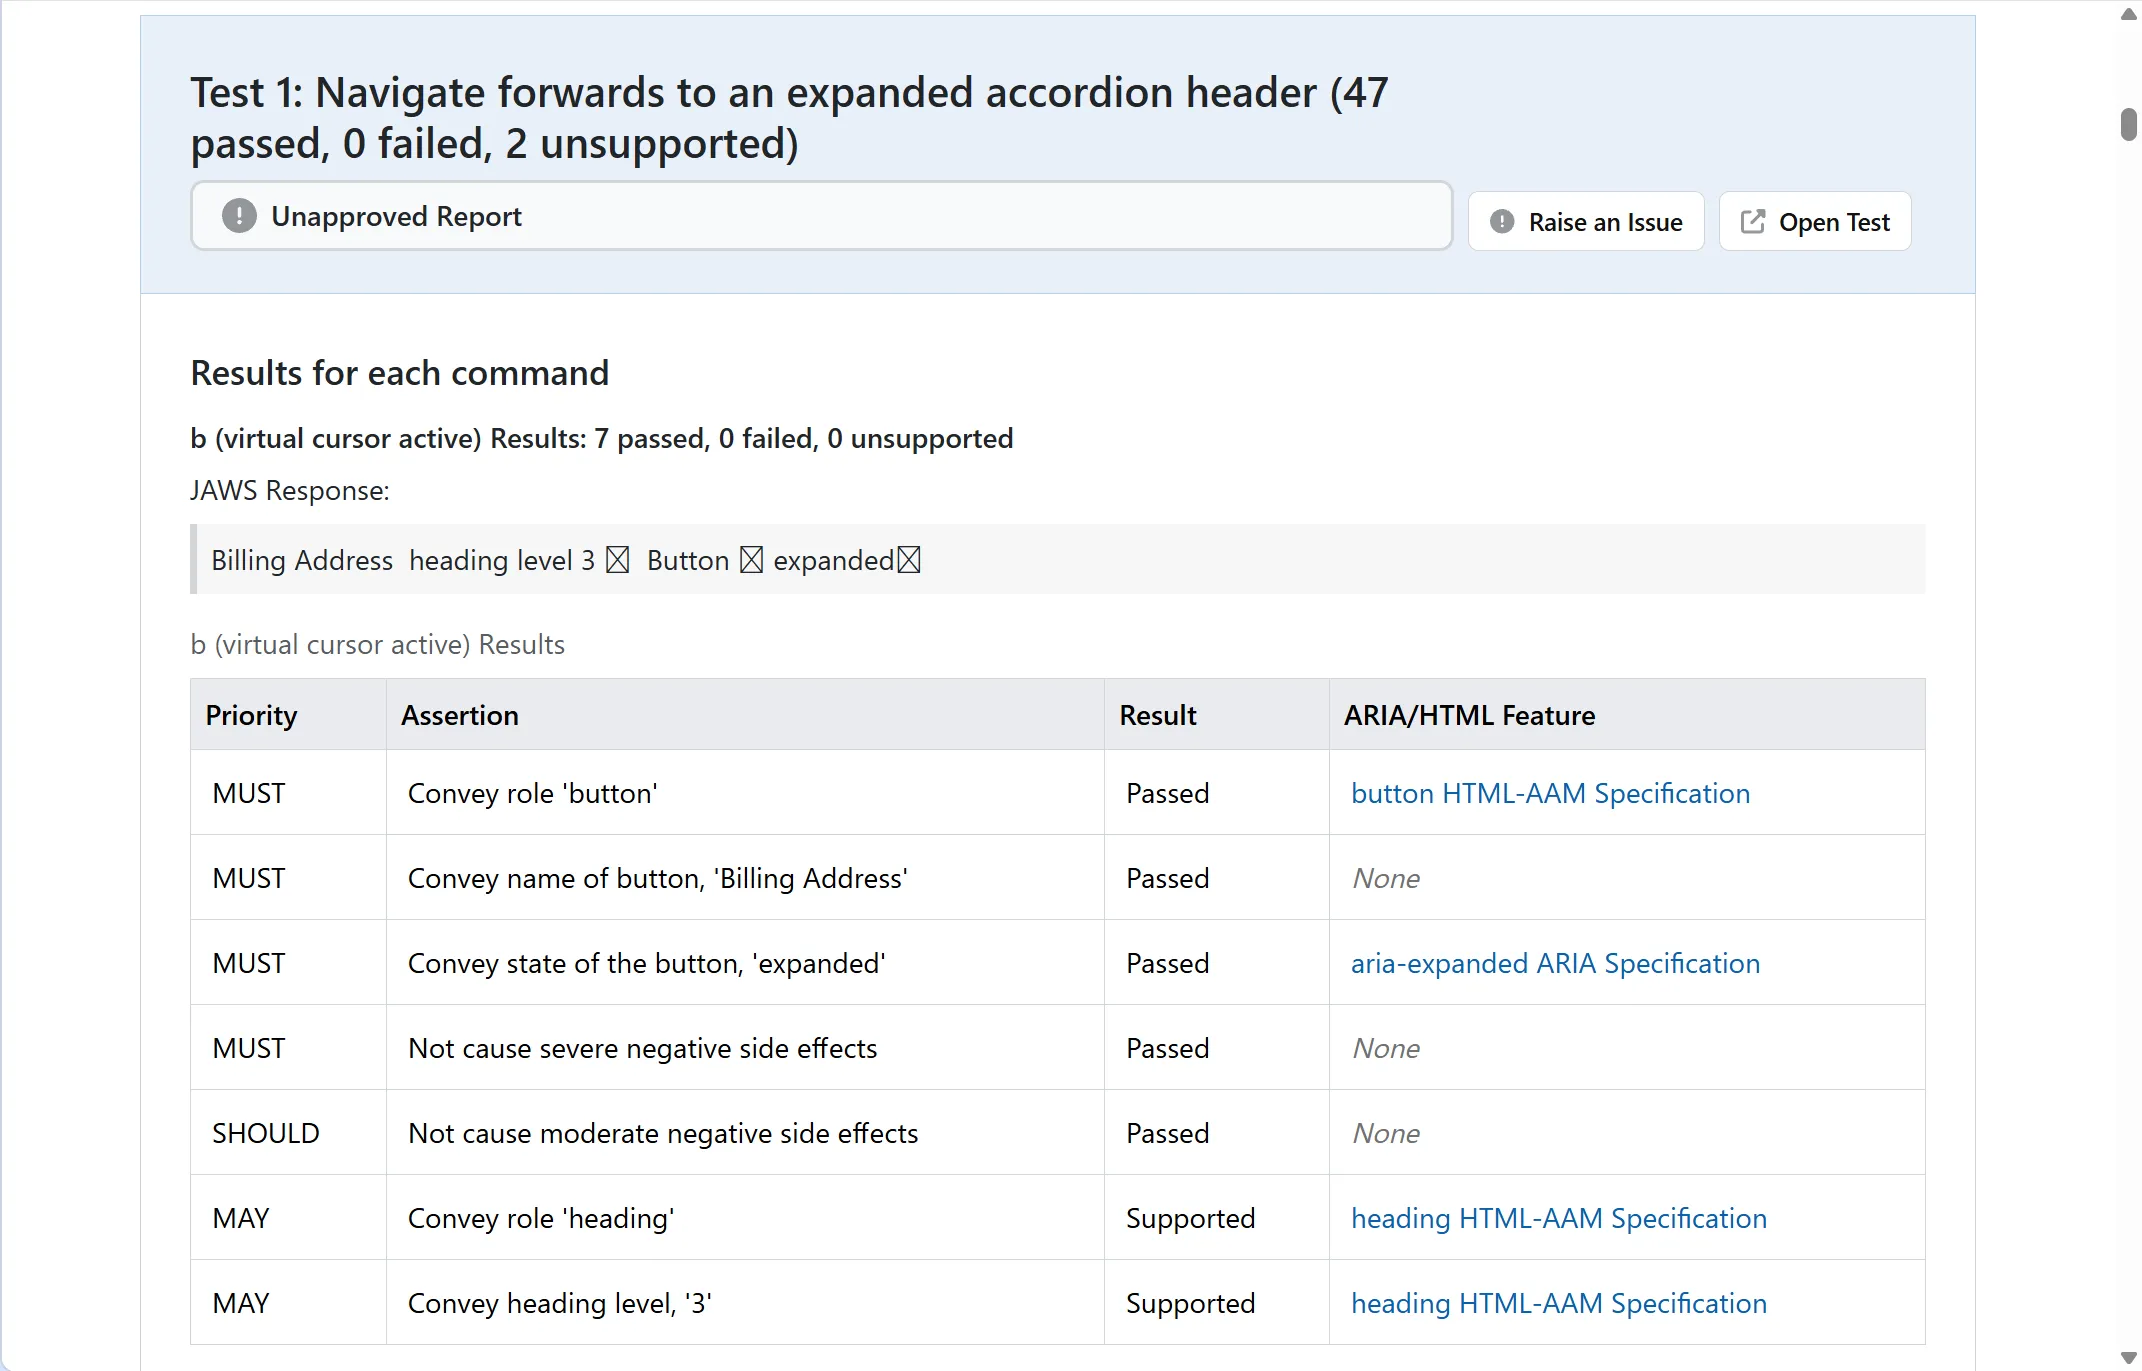The width and height of the screenshot is (2142, 1371).
Task: Select the "Convey role 'heading'" assertion cell
Action: point(745,1218)
